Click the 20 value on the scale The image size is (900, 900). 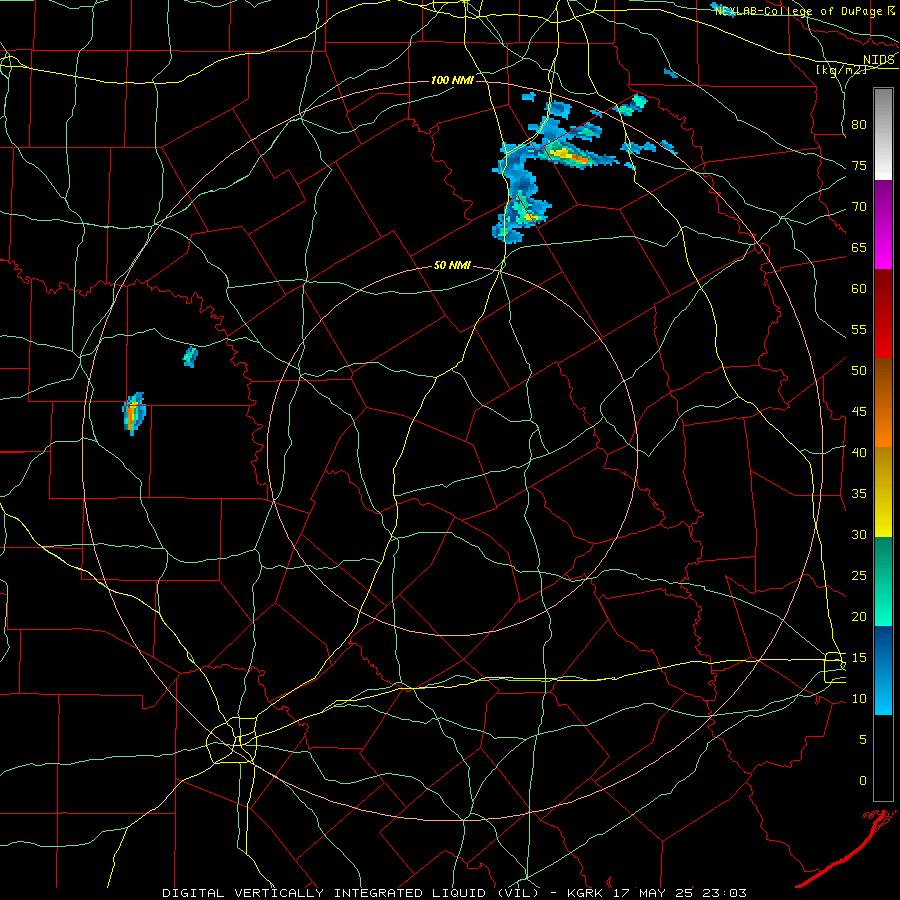pos(859,616)
